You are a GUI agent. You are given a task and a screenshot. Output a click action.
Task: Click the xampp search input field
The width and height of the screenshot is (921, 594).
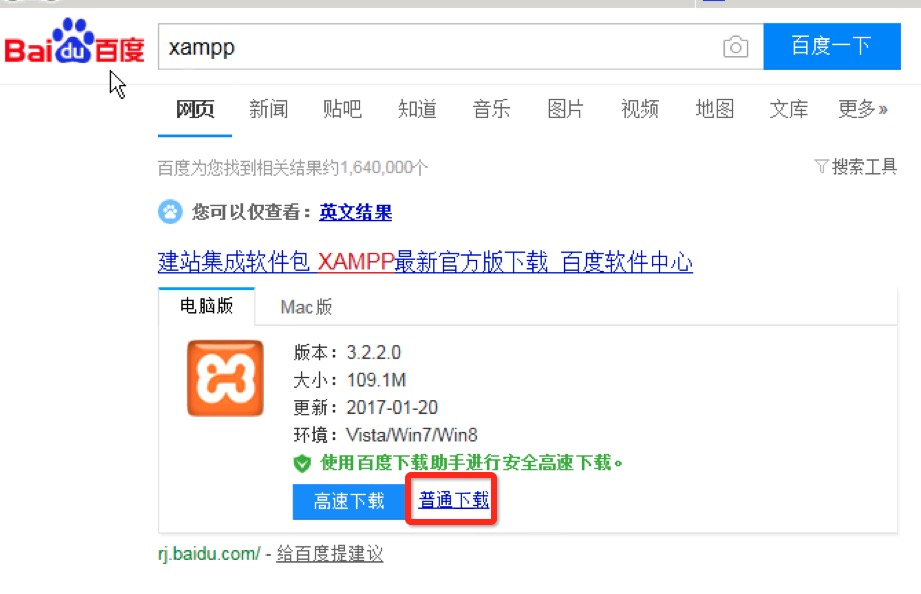click(x=441, y=47)
